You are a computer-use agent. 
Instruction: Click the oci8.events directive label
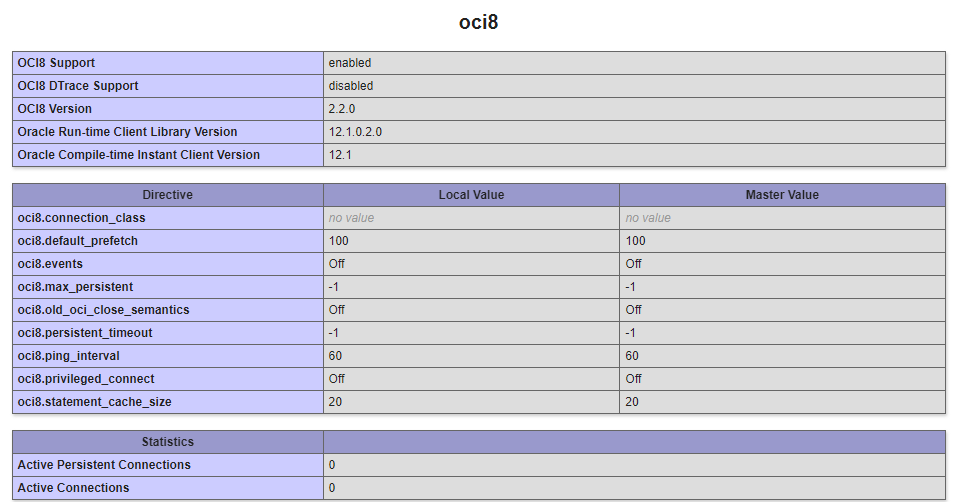[50, 264]
